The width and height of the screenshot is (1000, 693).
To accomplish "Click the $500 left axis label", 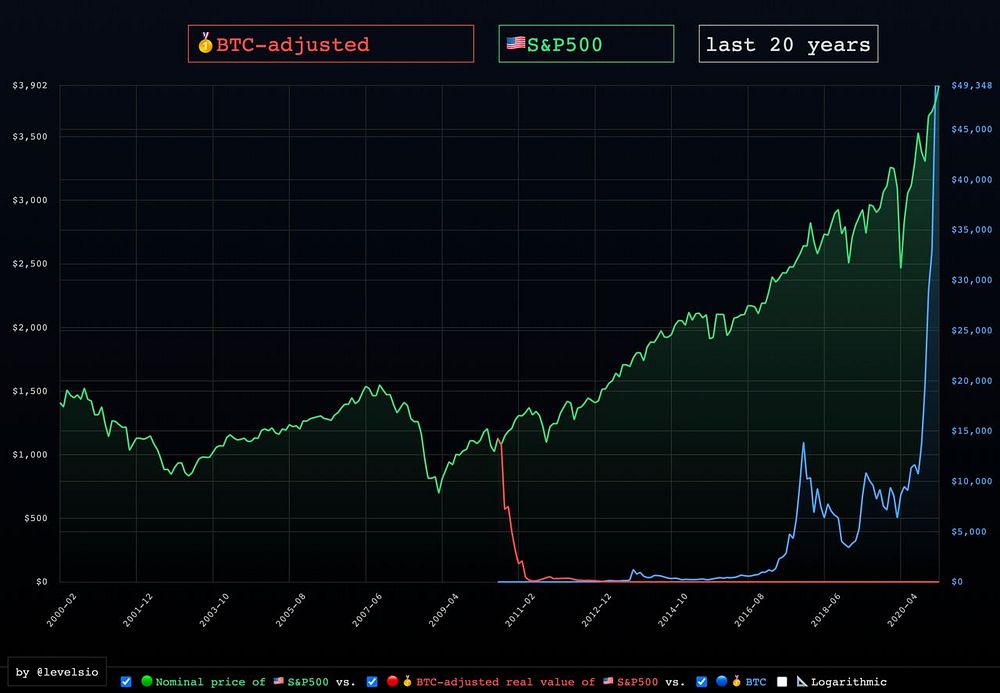I will pyautogui.click(x=36, y=518).
